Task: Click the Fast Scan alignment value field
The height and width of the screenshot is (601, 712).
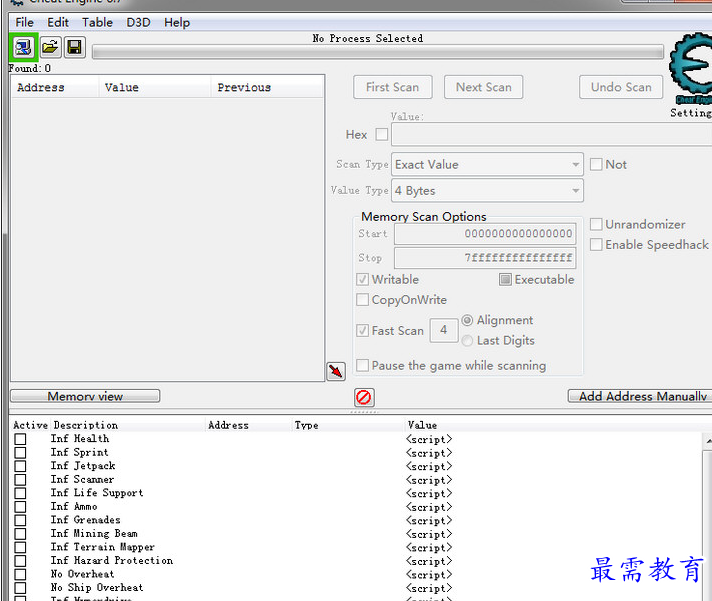Action: (x=444, y=330)
